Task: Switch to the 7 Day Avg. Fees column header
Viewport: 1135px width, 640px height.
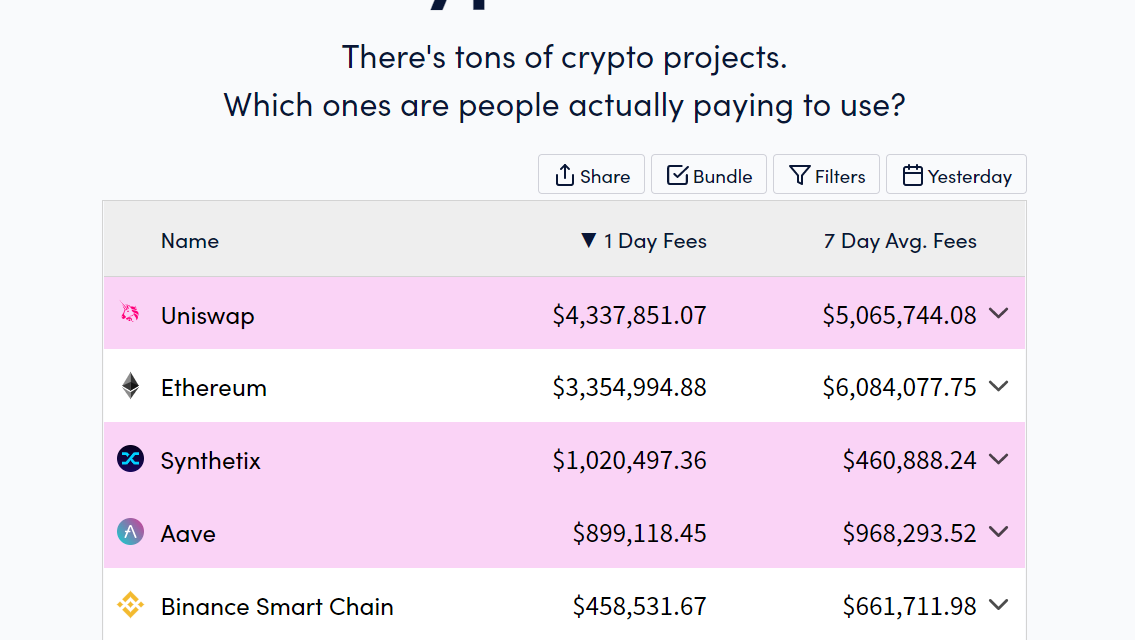Action: point(899,241)
